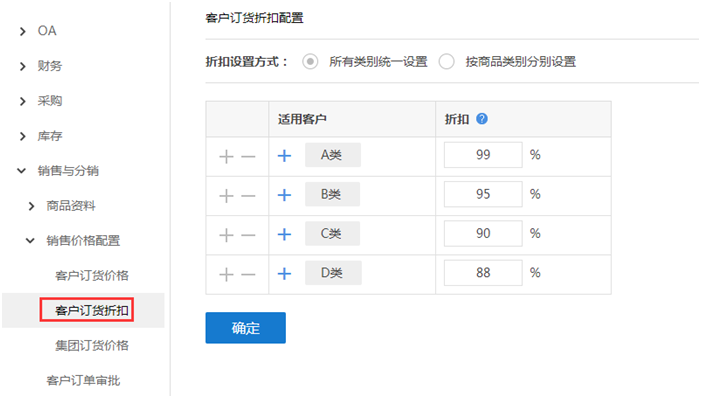Image resolution: width=701 pixels, height=398 pixels.
Task: Click the 适用客户 column header
Action: click(x=302, y=119)
